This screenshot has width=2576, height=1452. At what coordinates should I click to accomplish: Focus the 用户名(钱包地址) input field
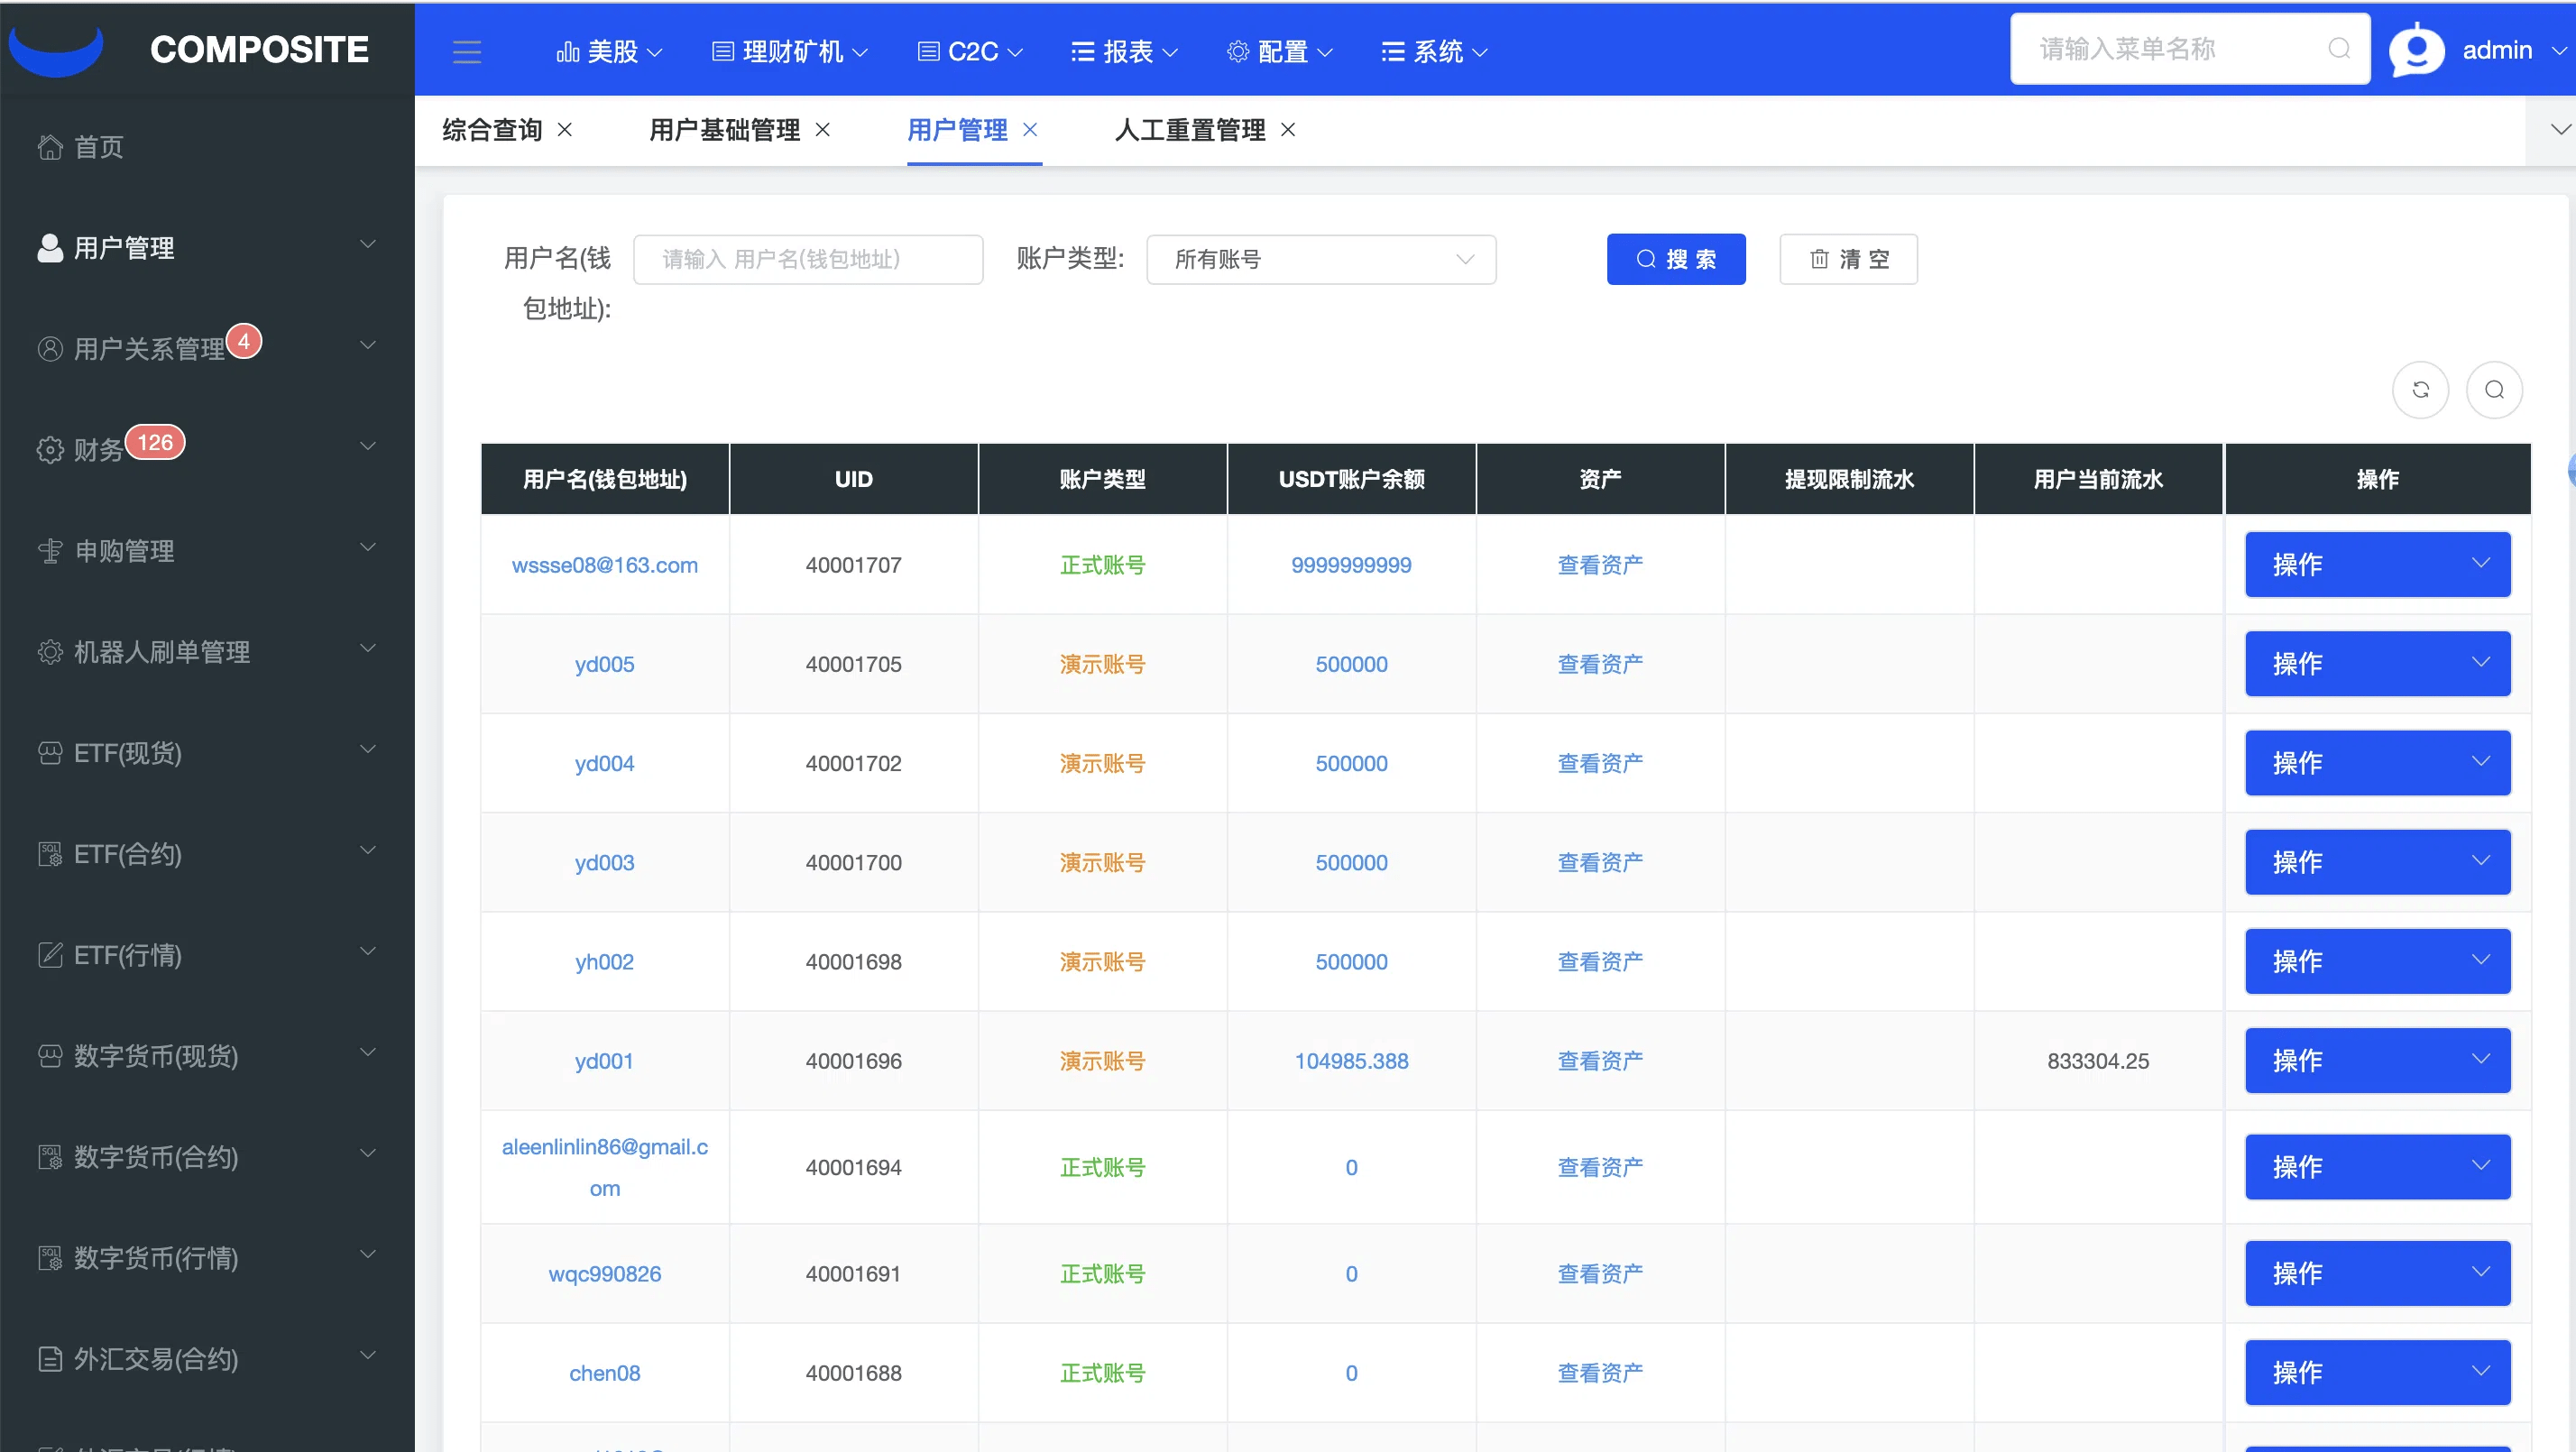click(x=808, y=260)
